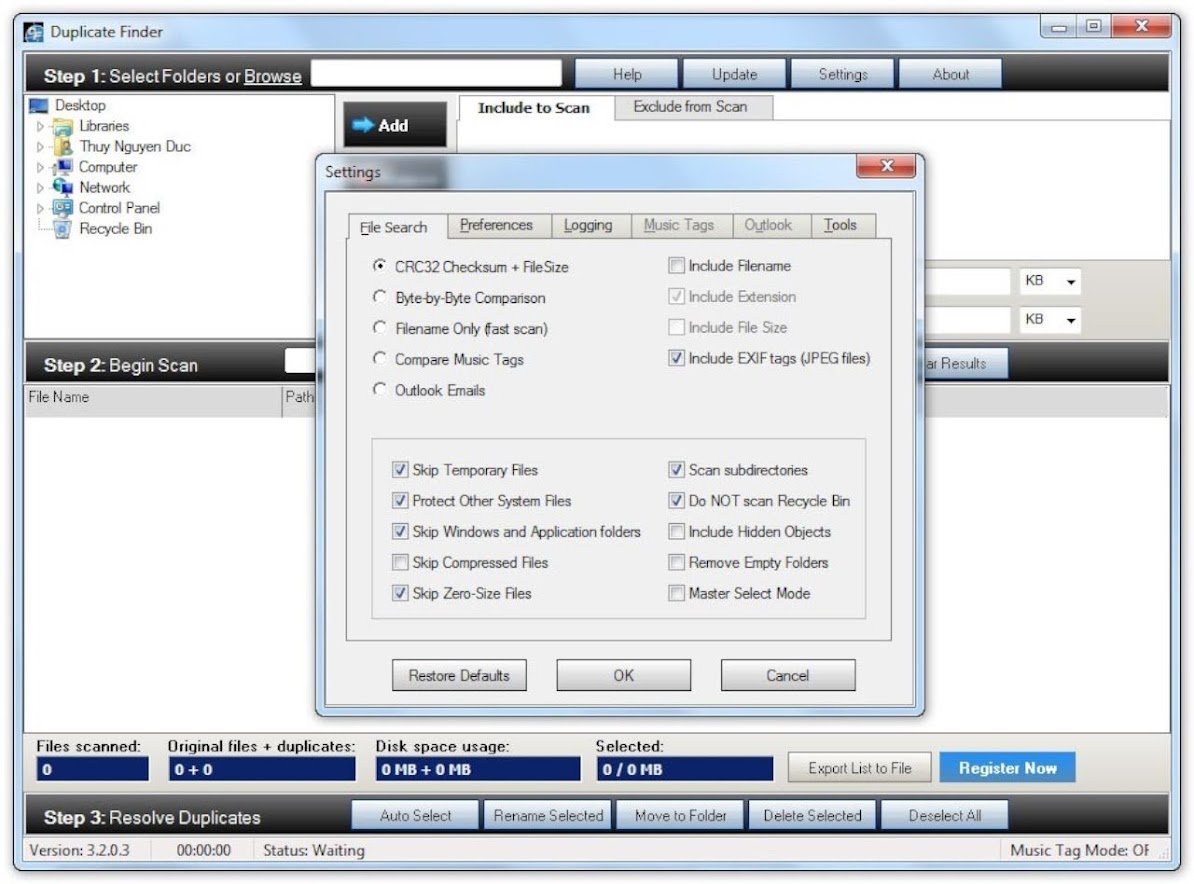Click Delete Selected button
Image resolution: width=1194 pixels, height=884 pixels.
point(812,815)
